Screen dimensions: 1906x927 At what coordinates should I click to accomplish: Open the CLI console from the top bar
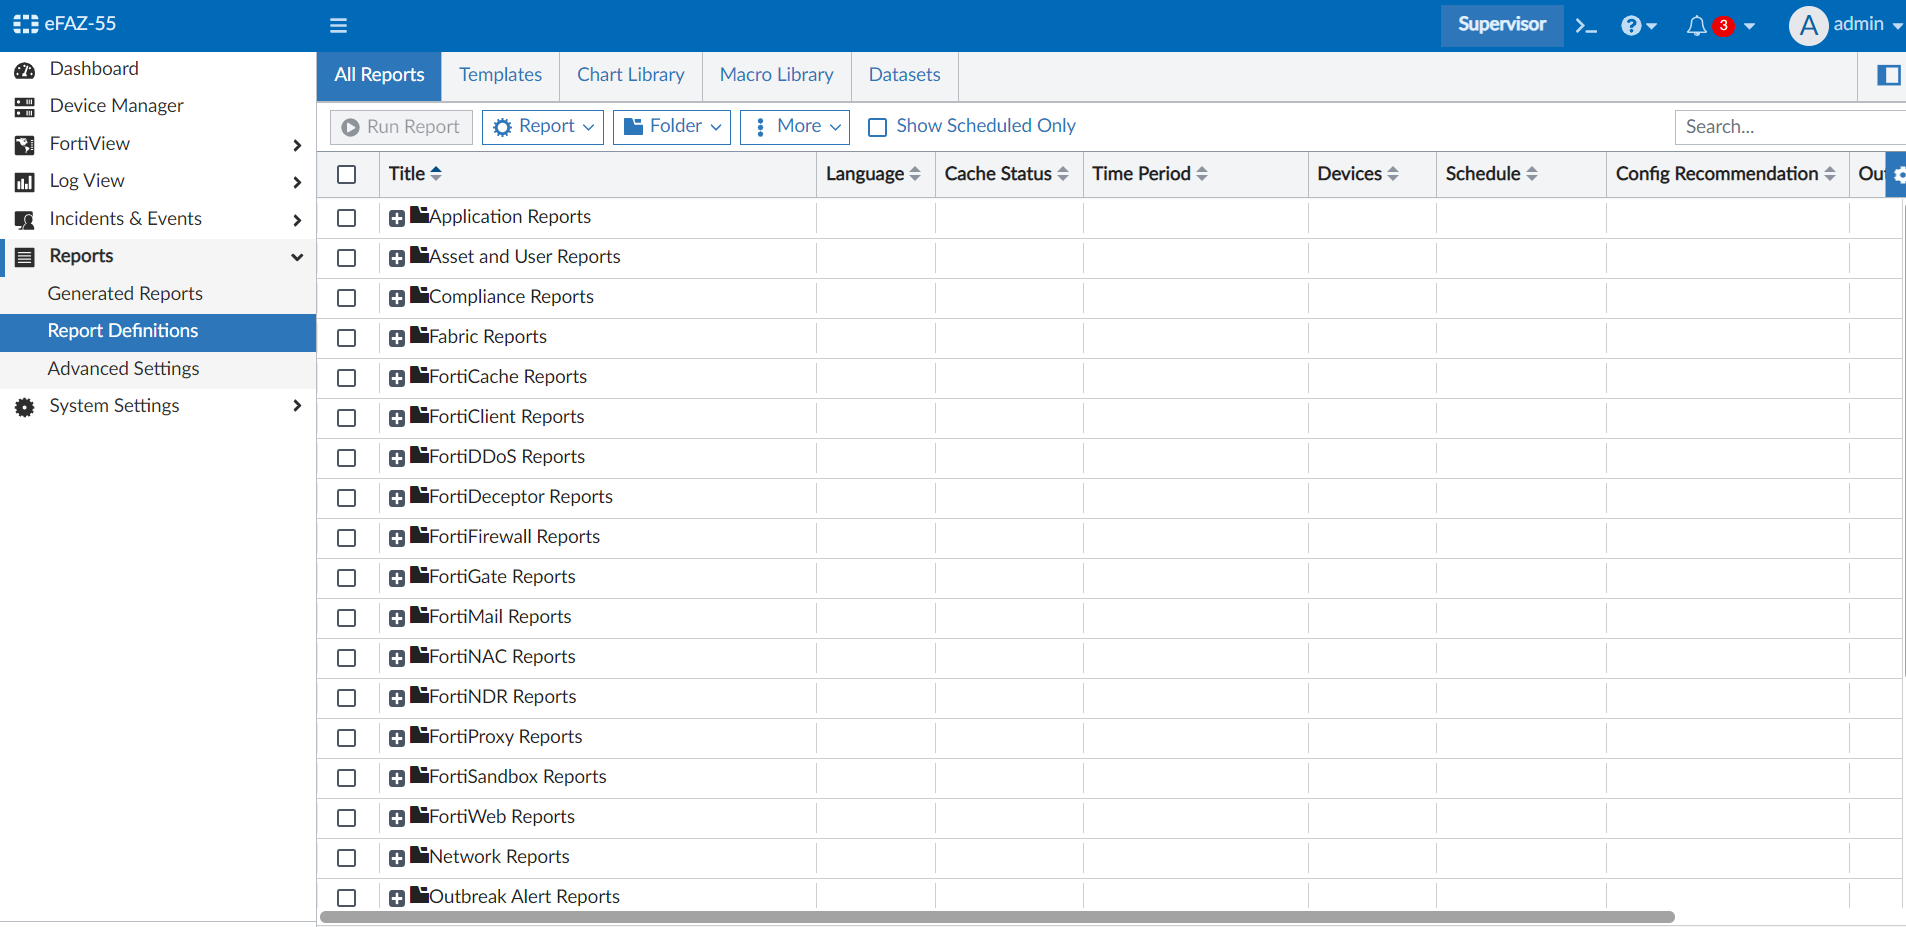pos(1586,25)
